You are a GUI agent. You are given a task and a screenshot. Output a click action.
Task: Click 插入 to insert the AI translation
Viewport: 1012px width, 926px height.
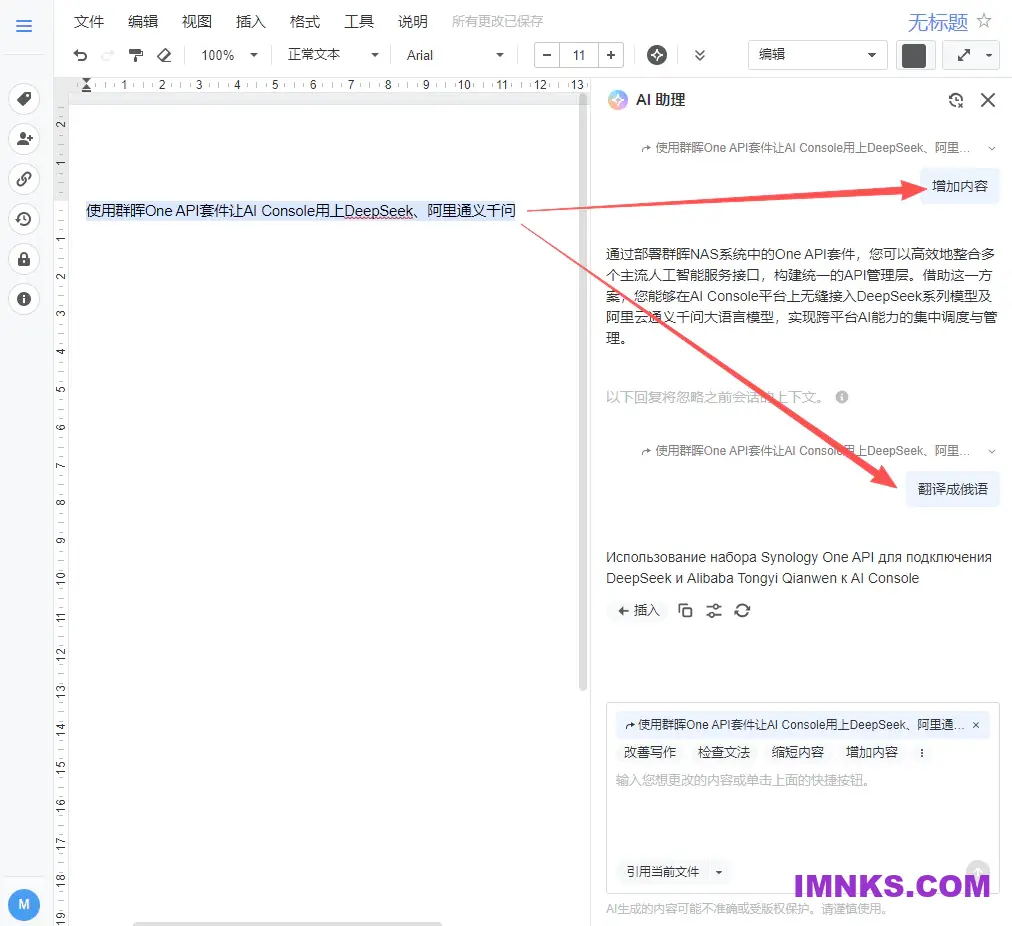pyautogui.click(x=637, y=610)
